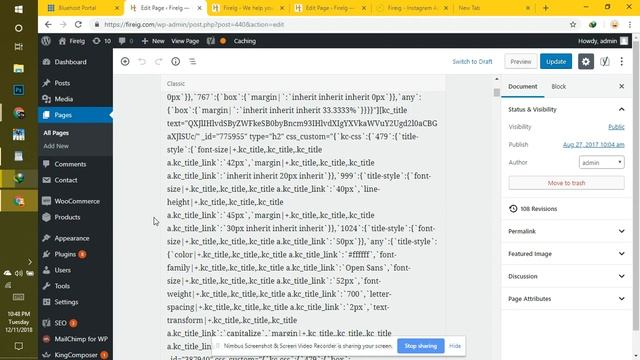Expand the Discussion panel
The image size is (640, 360).
pos(567,276)
